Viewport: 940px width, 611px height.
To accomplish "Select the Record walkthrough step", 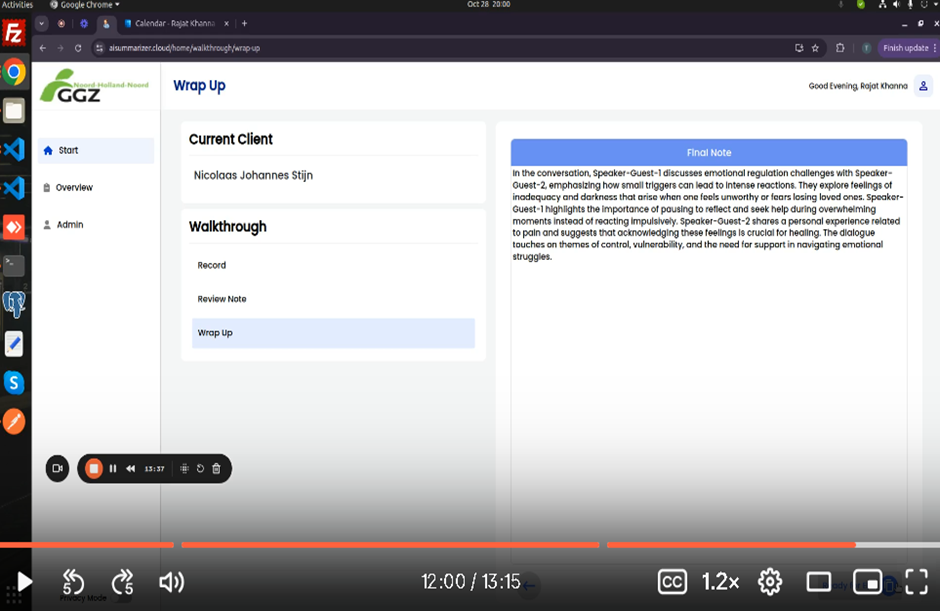I will point(212,265).
